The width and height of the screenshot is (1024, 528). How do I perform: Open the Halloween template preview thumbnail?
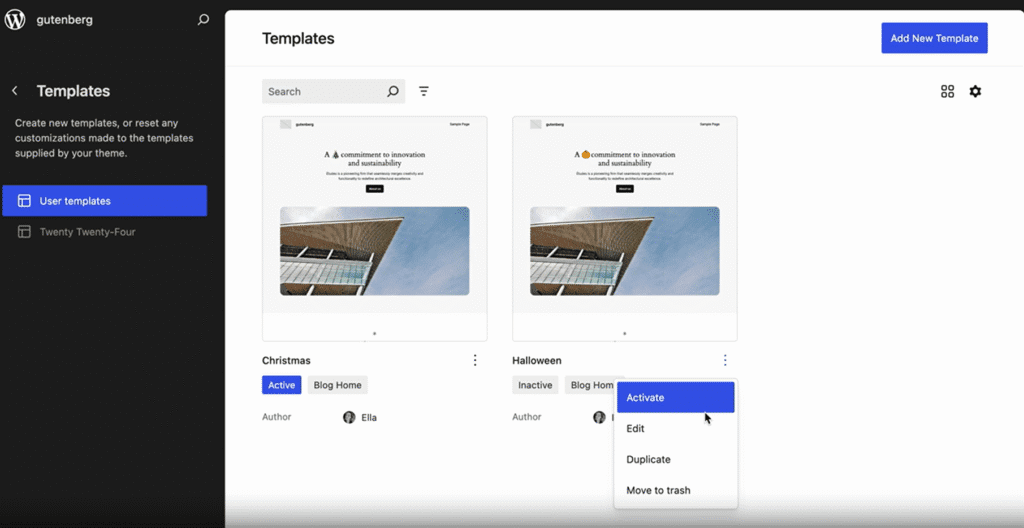click(x=624, y=229)
